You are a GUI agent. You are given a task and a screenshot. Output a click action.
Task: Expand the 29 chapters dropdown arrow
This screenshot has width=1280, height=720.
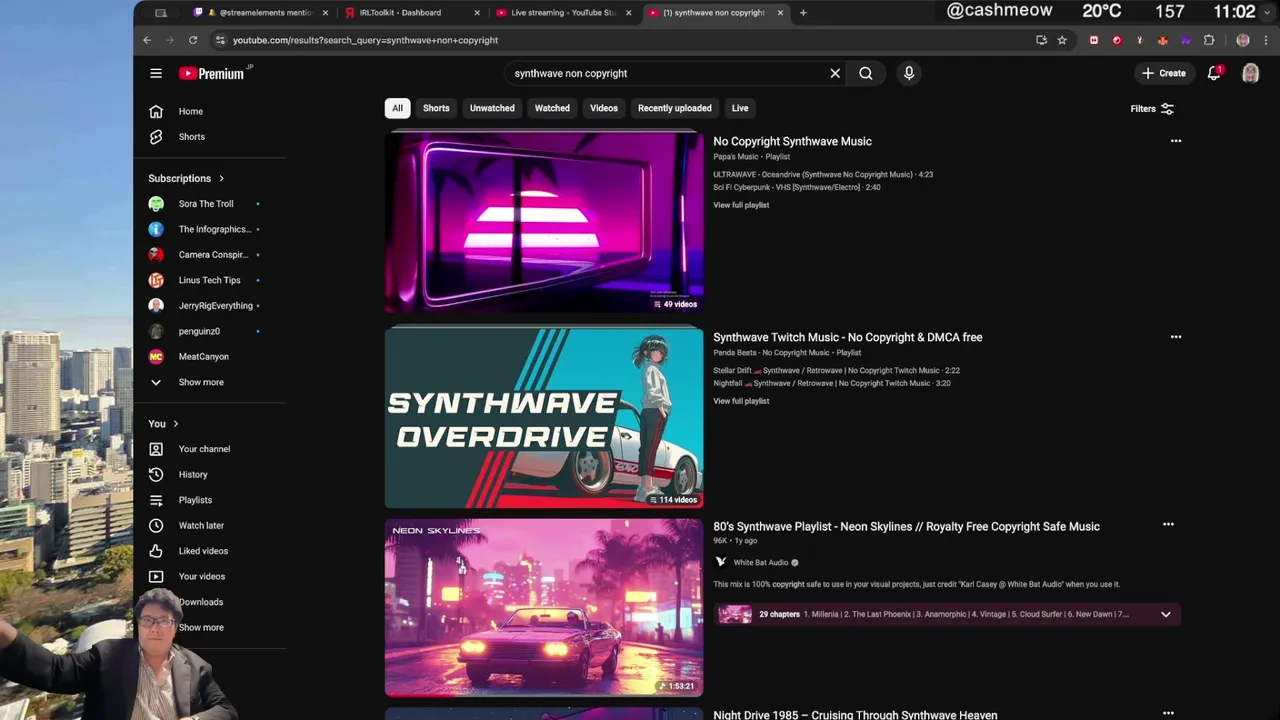[1166, 615]
